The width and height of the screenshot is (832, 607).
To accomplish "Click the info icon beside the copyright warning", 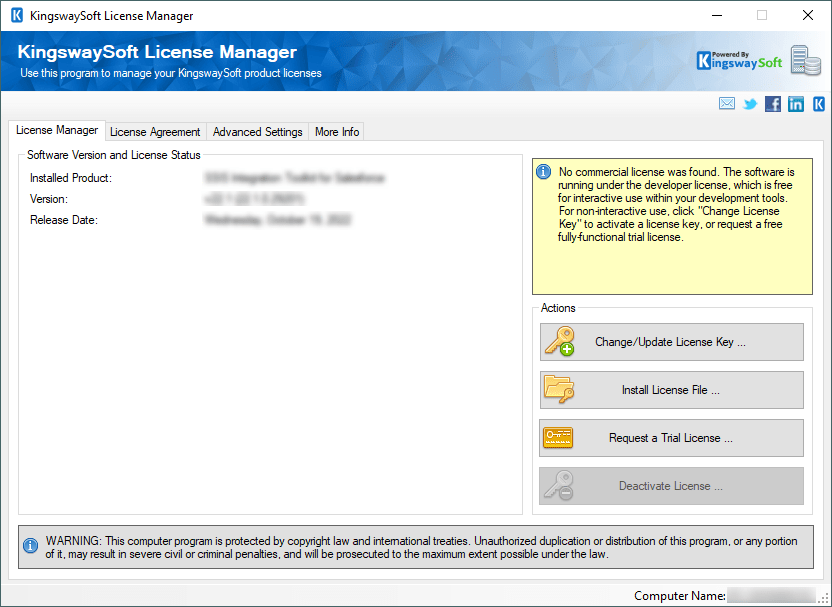I will 30,545.
